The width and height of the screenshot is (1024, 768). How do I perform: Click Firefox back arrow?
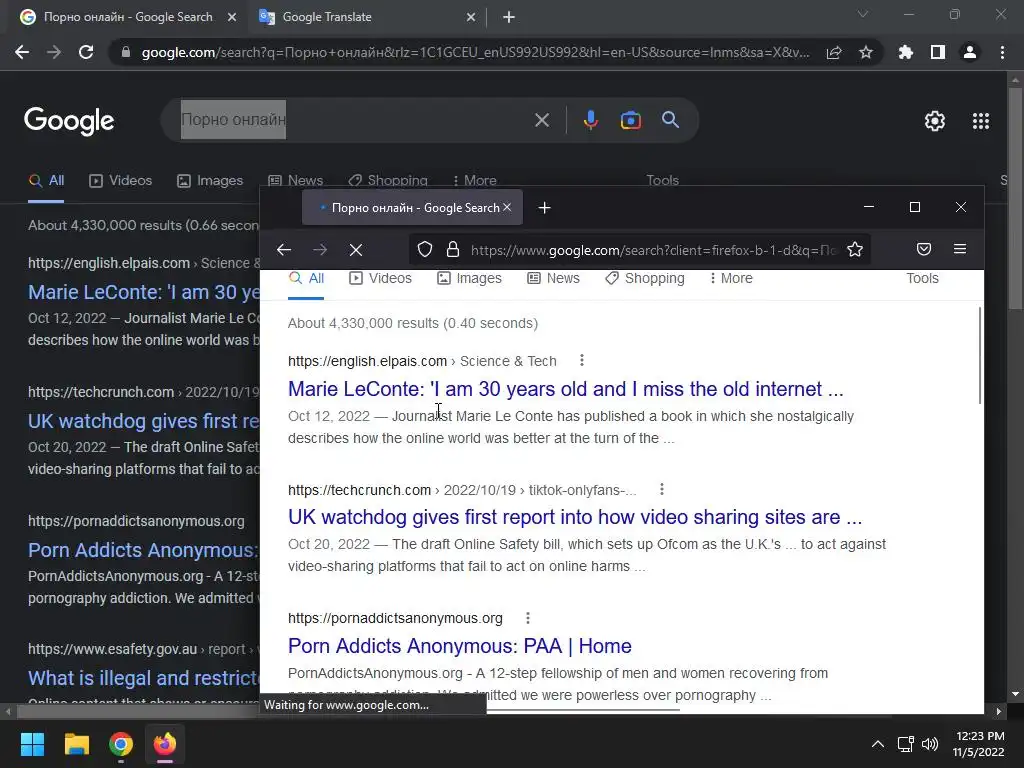284,249
